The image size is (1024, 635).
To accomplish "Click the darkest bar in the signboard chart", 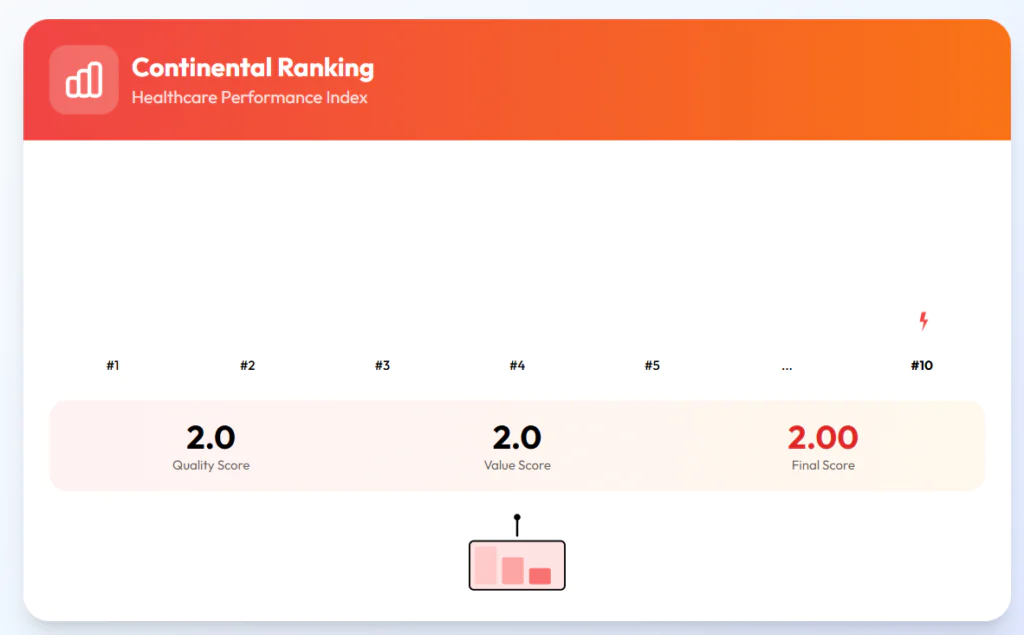I will pos(540,576).
